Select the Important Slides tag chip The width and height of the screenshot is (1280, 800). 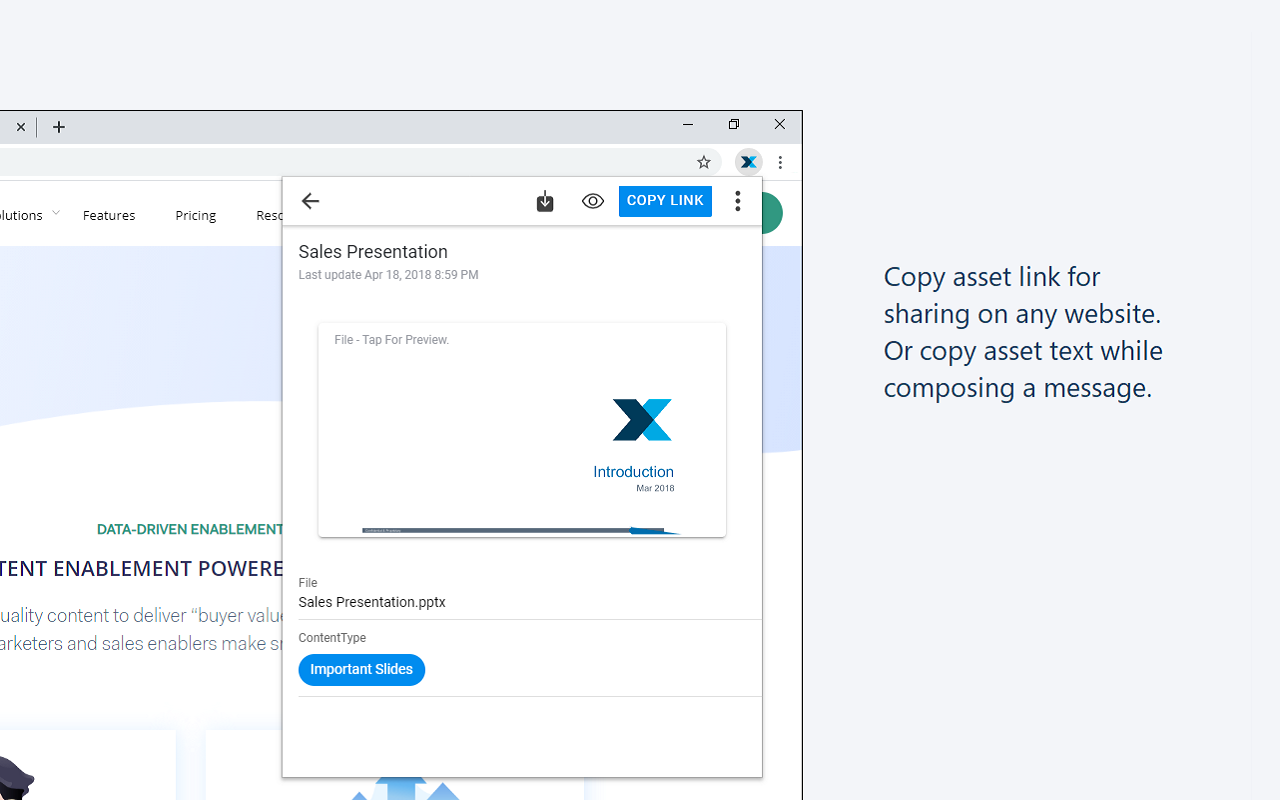361,670
